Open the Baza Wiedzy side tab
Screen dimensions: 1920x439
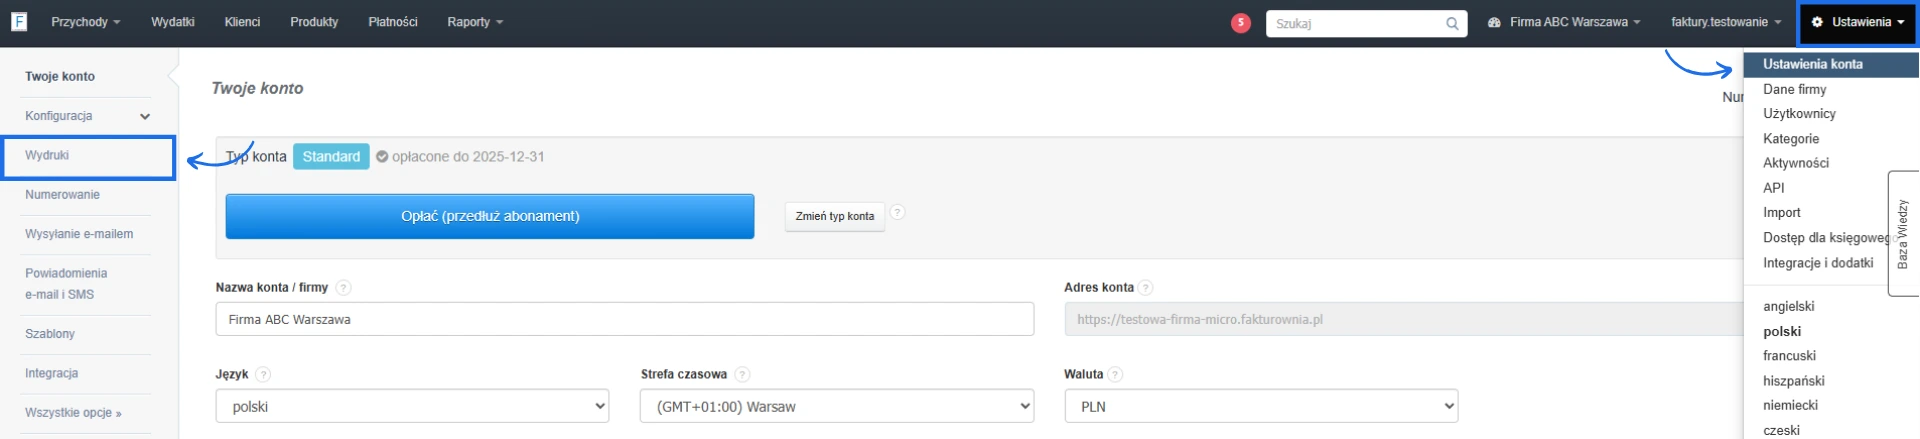pos(1903,233)
